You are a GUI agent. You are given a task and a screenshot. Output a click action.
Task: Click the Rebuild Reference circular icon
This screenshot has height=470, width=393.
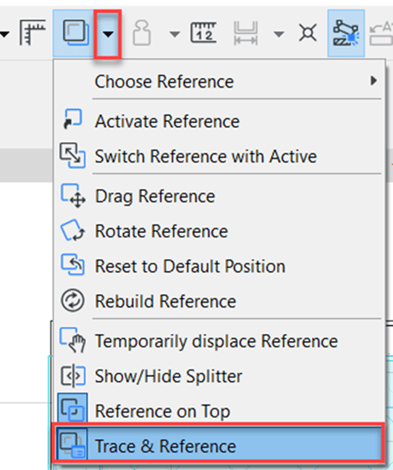pos(72,300)
